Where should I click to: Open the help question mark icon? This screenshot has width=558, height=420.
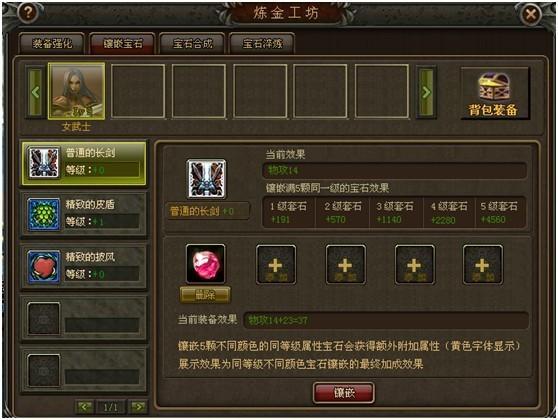pos(28,13)
